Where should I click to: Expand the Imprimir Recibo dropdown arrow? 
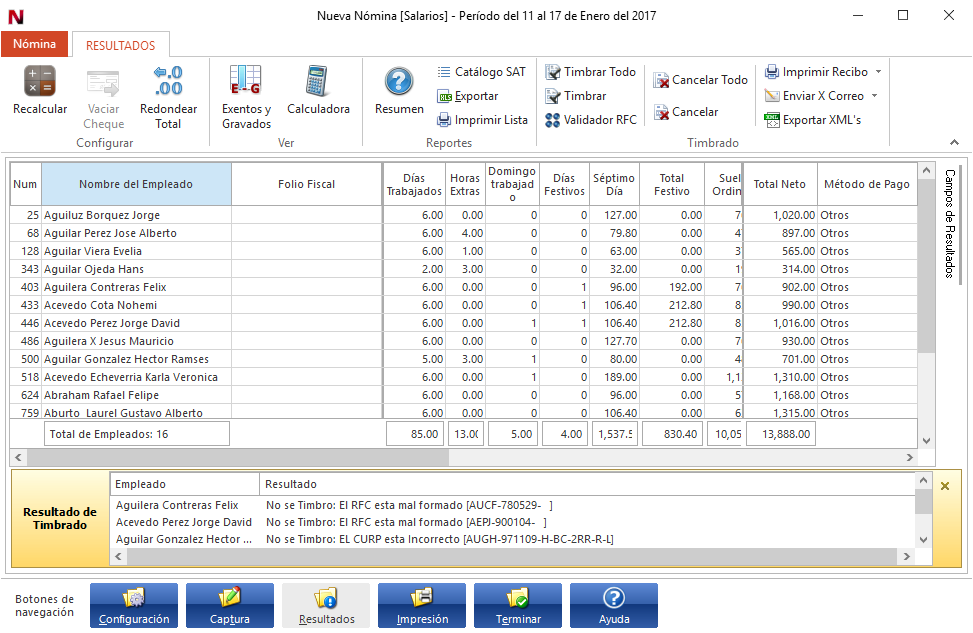(878, 72)
